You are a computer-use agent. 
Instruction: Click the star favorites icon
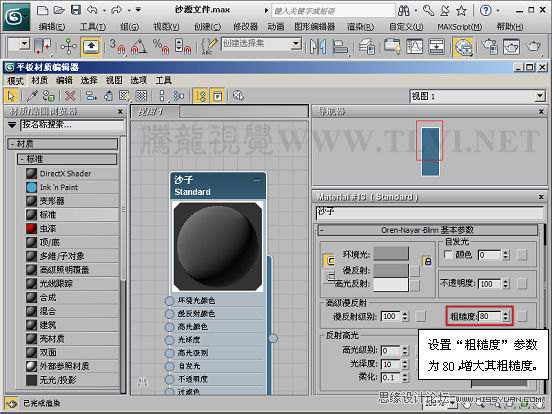(x=461, y=11)
